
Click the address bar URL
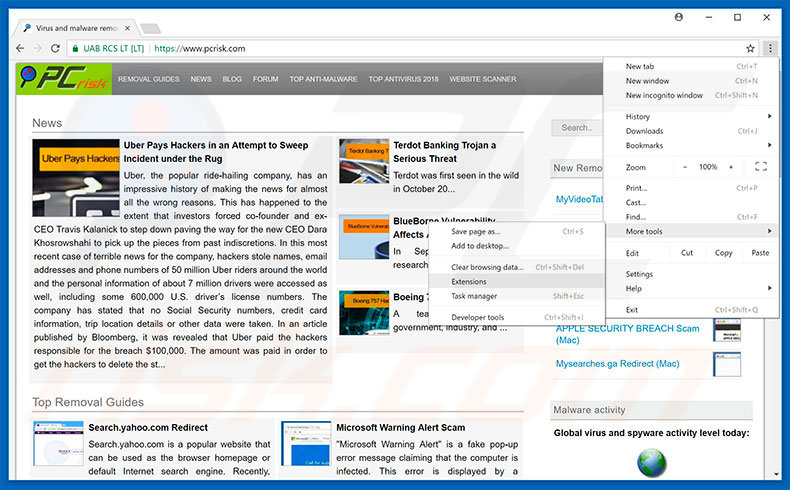click(200, 48)
